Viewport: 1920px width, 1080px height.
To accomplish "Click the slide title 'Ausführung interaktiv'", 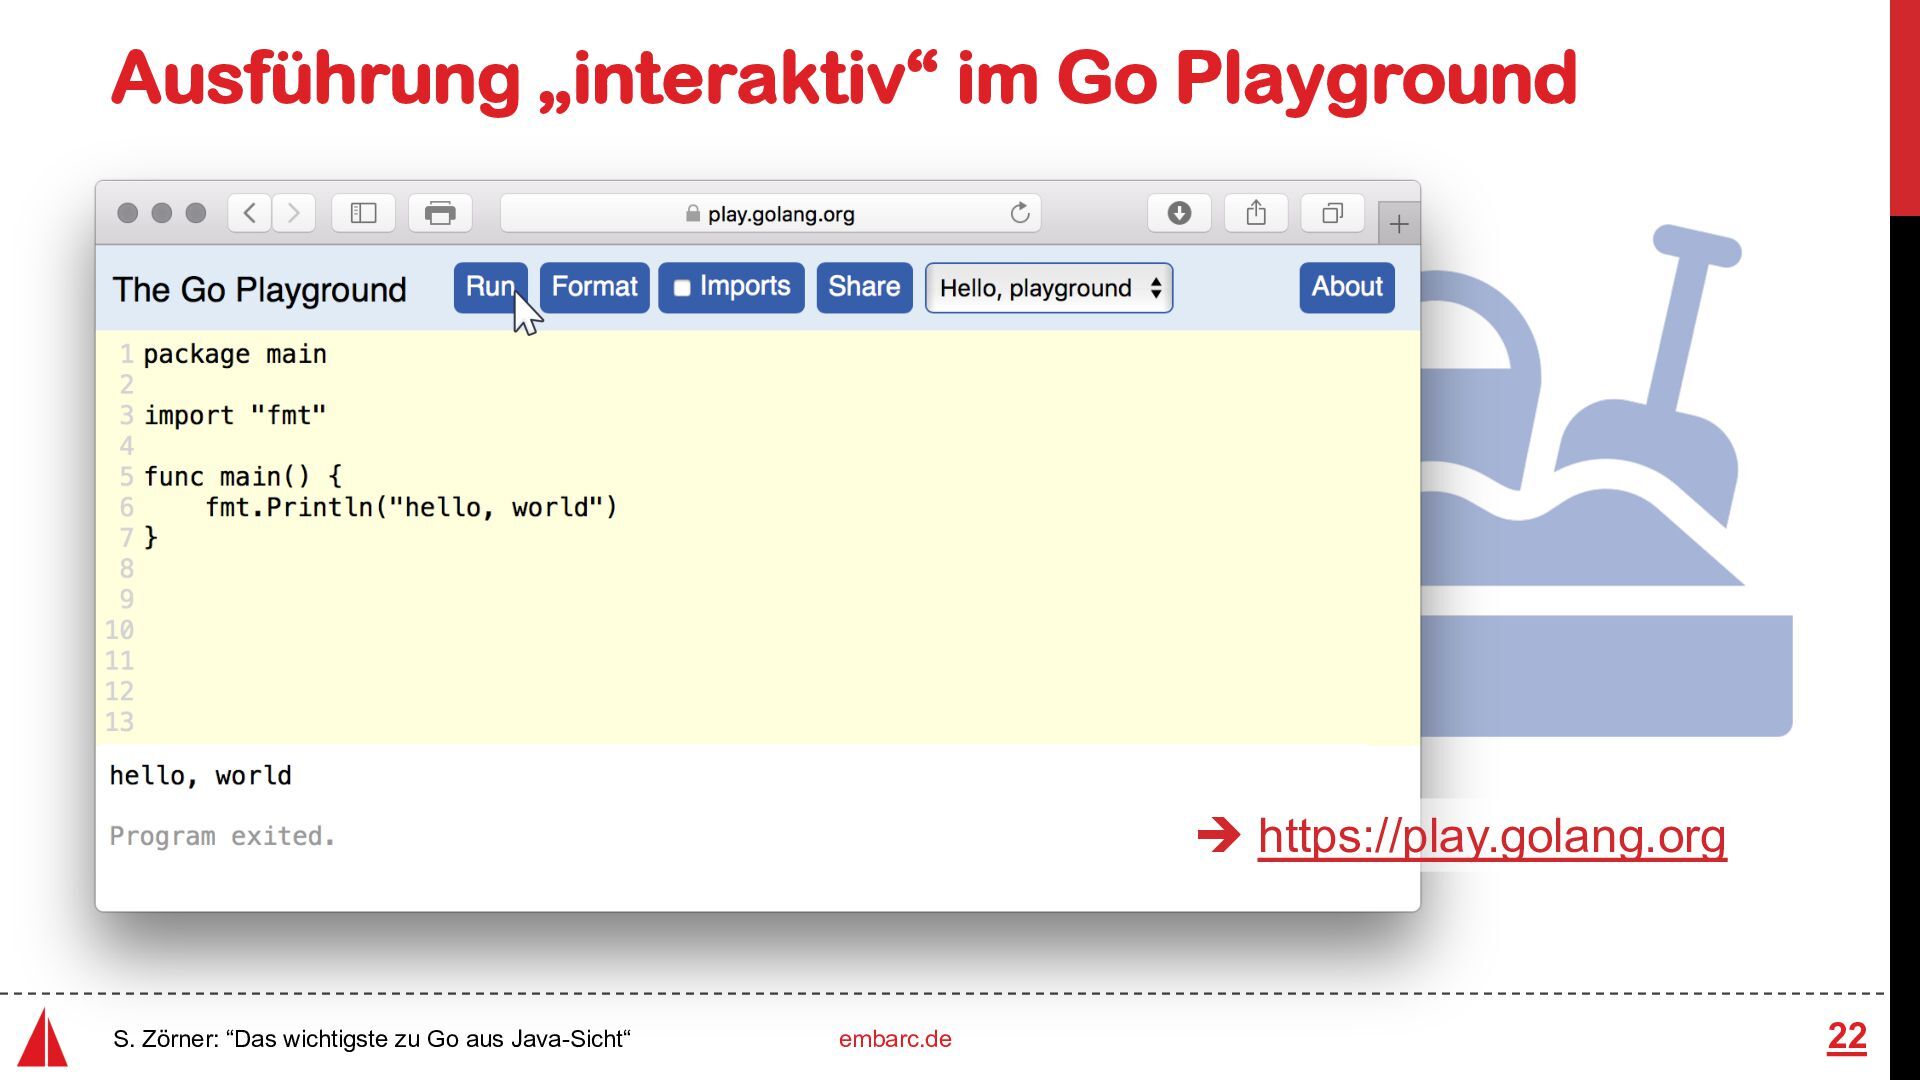I will coord(844,78).
